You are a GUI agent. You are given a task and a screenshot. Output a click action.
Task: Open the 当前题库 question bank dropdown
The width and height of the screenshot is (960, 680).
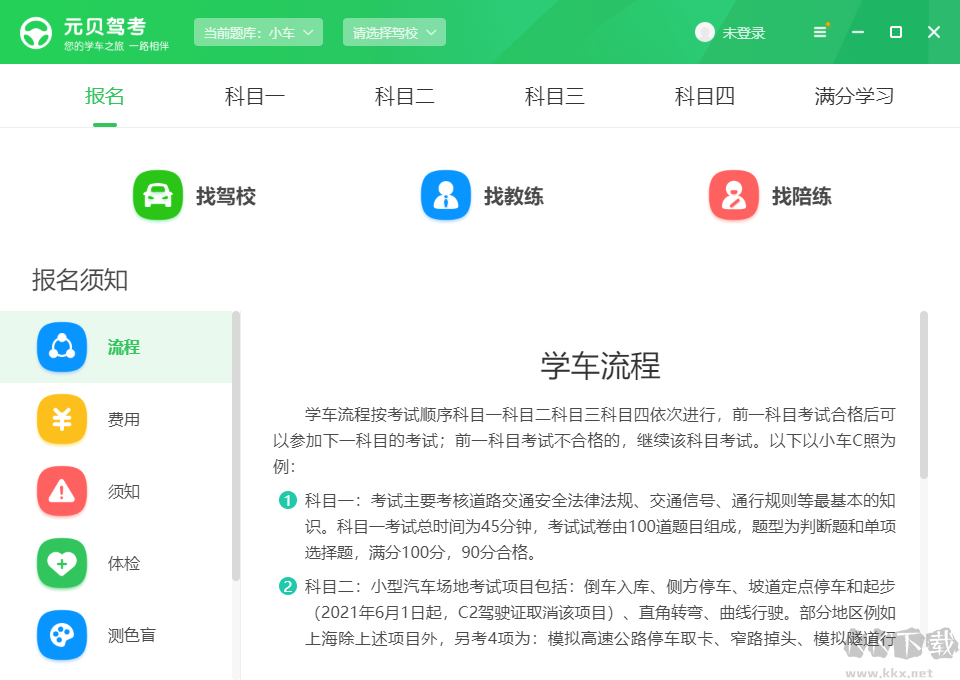coord(258,31)
